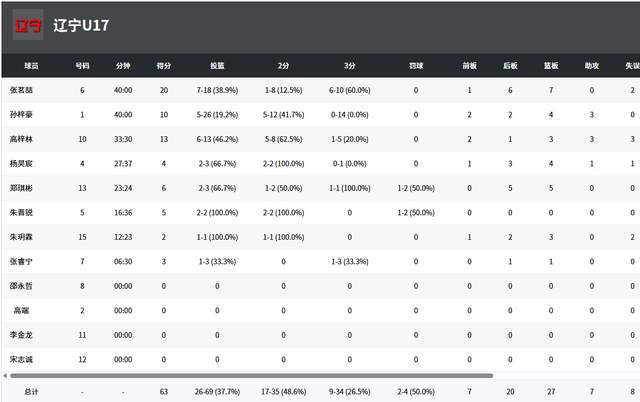The width and height of the screenshot is (640, 402).
Task: Click the 篮板 column header
Action: (x=551, y=66)
